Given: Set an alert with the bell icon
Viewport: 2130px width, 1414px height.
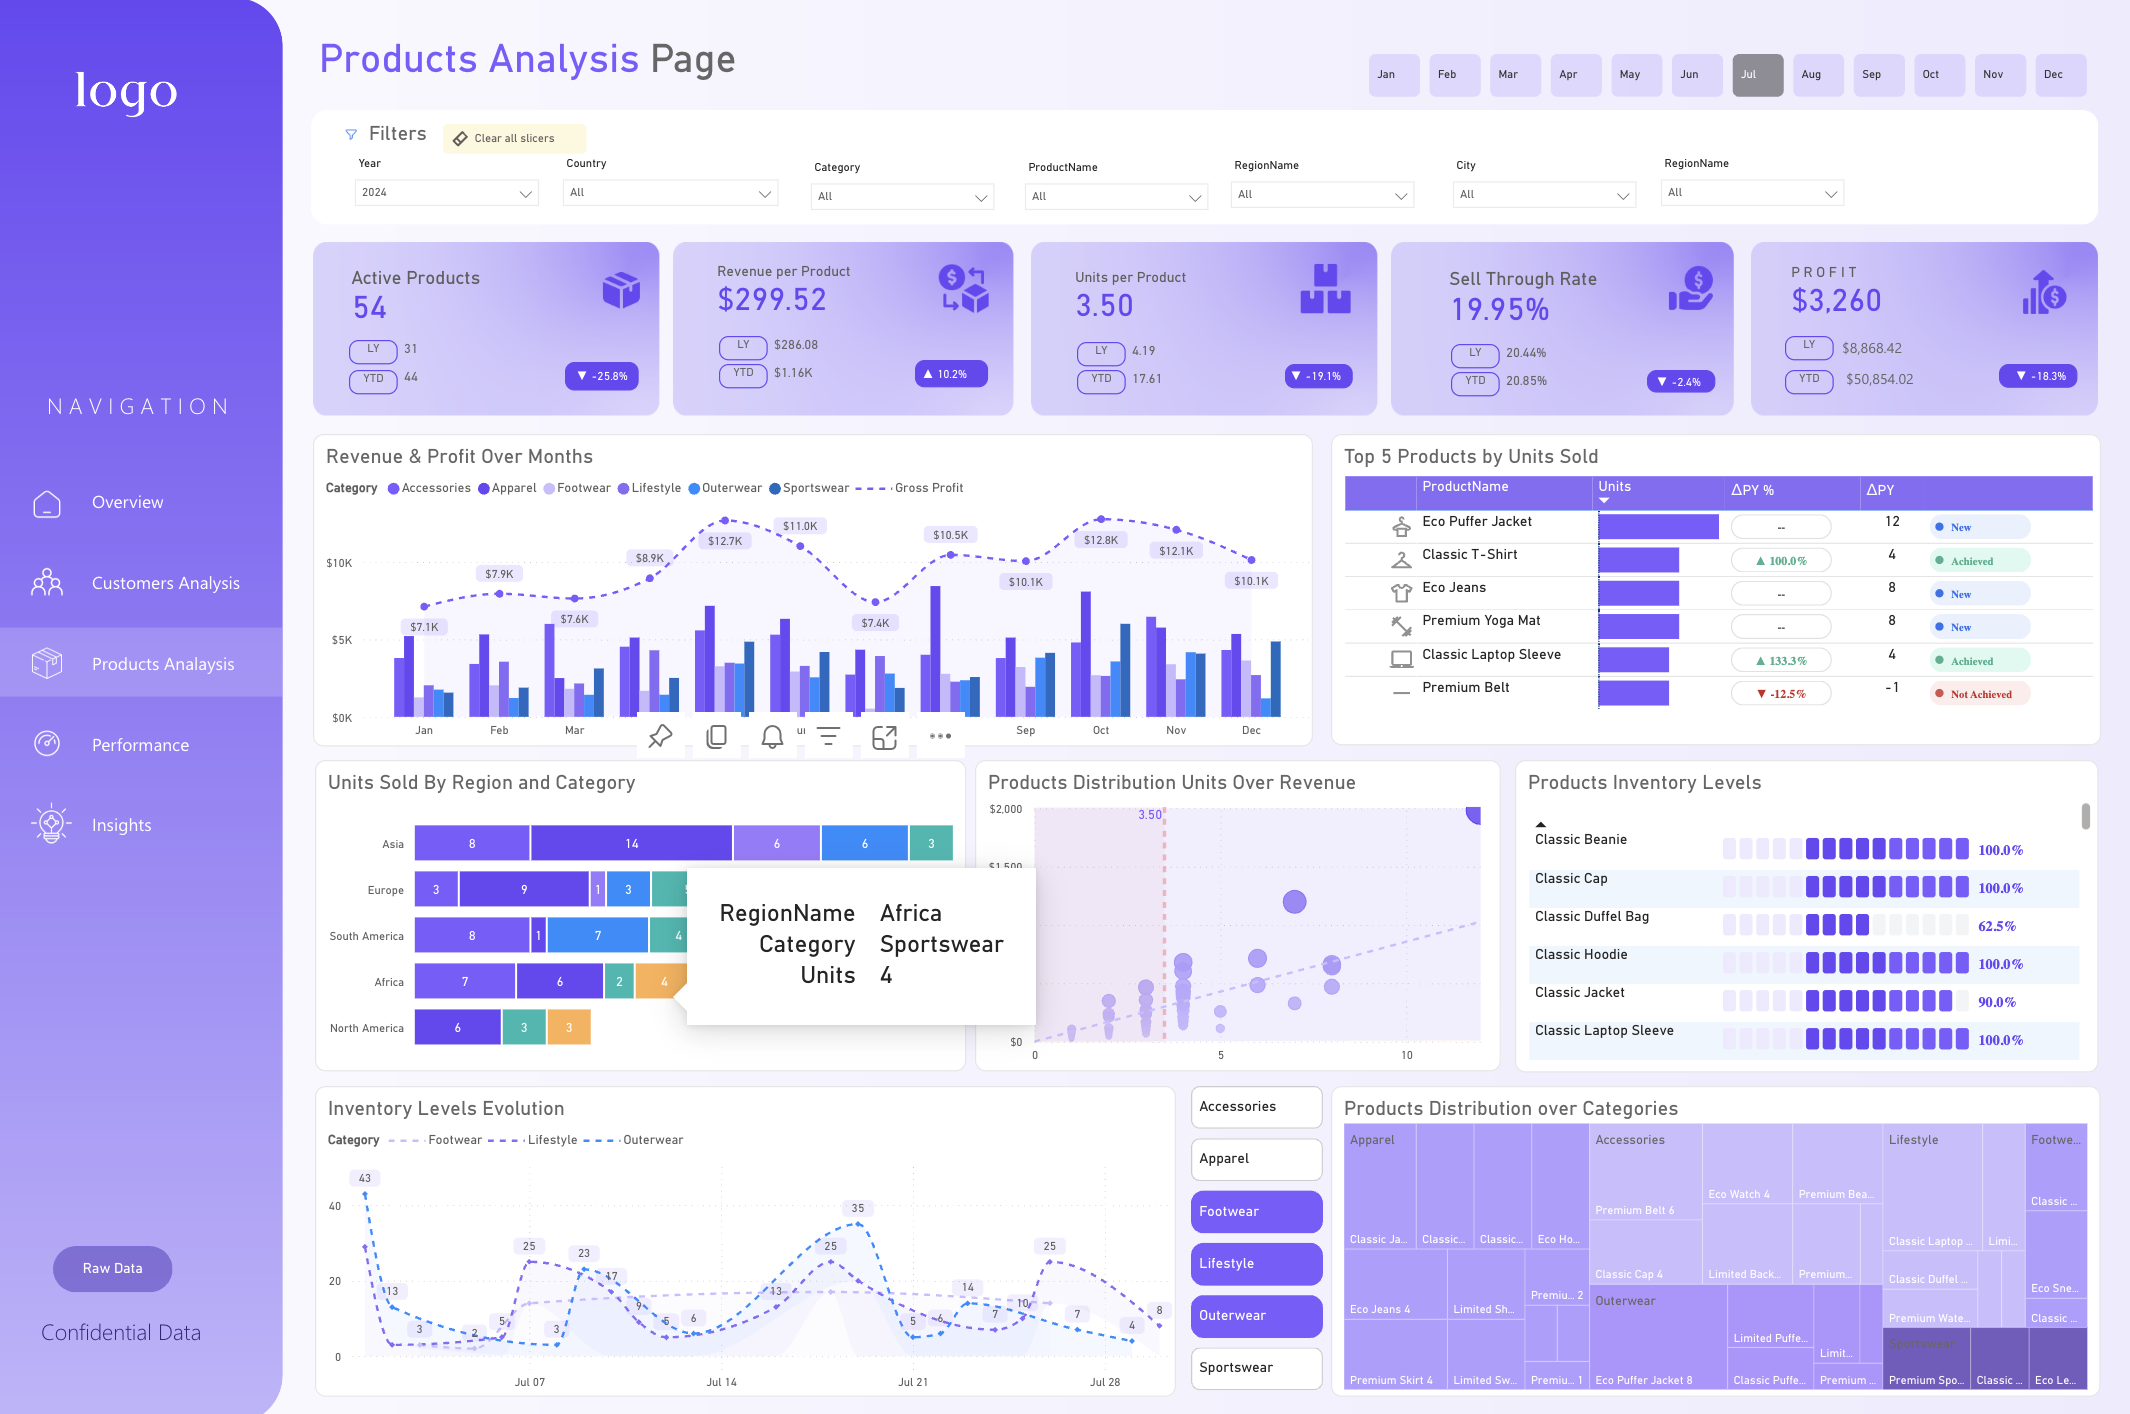Looking at the screenshot, I should 772,737.
